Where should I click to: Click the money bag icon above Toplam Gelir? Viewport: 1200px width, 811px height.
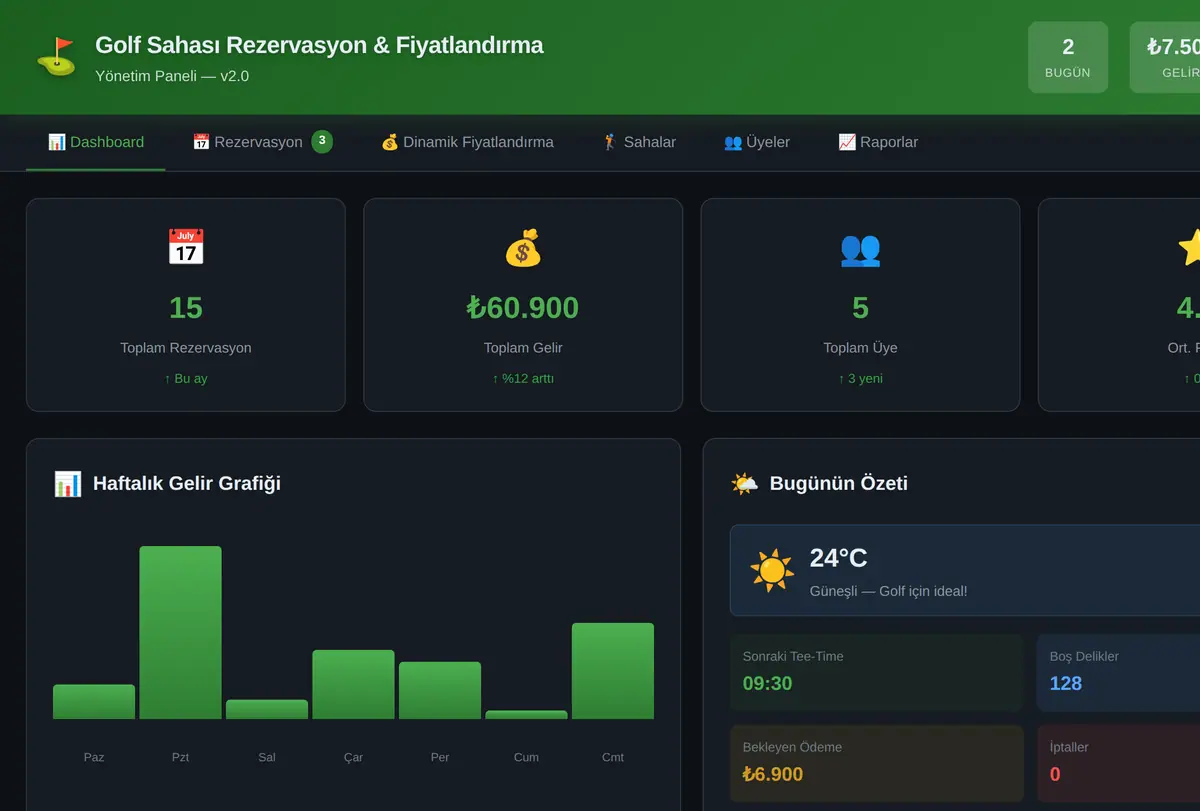tap(523, 247)
